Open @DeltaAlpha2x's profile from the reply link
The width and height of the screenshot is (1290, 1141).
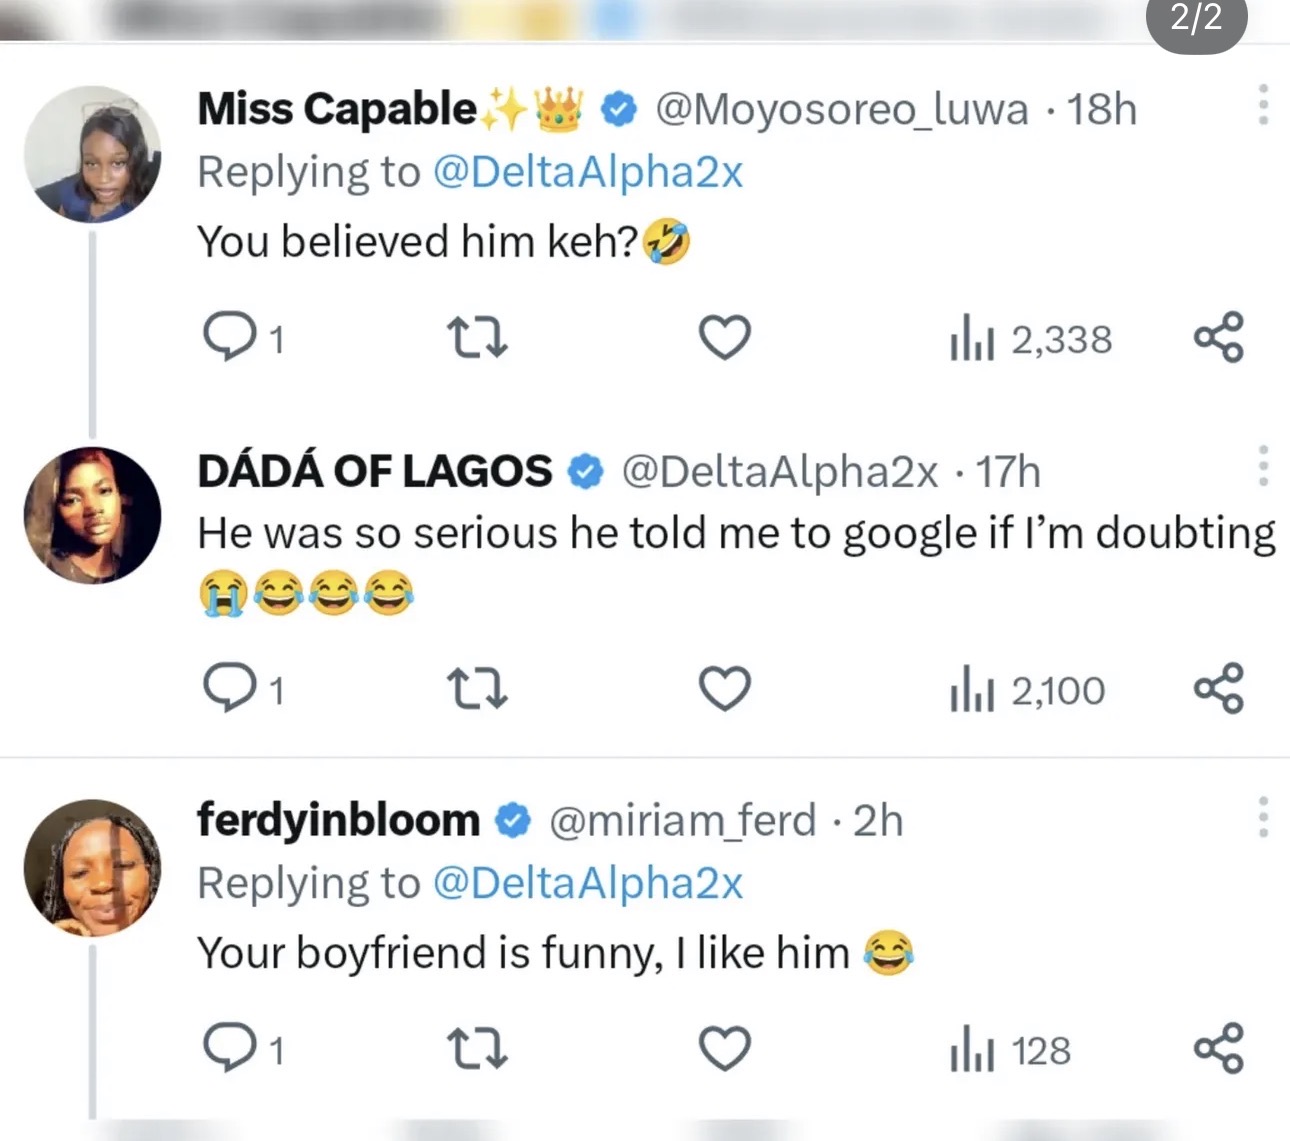click(590, 172)
